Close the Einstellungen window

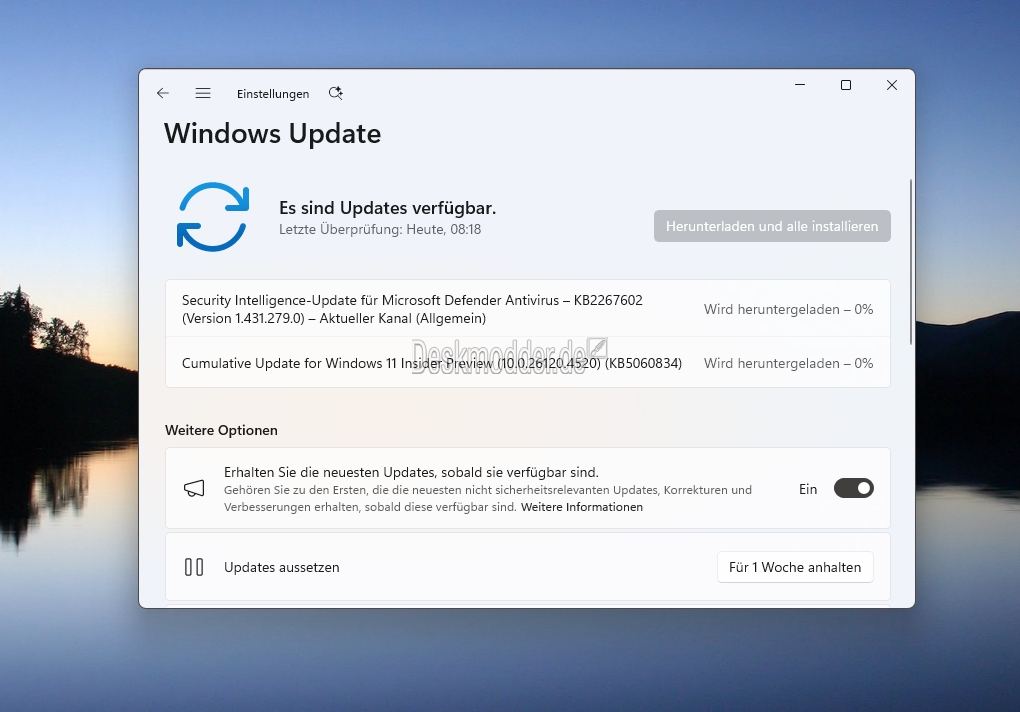pyautogui.click(x=892, y=85)
